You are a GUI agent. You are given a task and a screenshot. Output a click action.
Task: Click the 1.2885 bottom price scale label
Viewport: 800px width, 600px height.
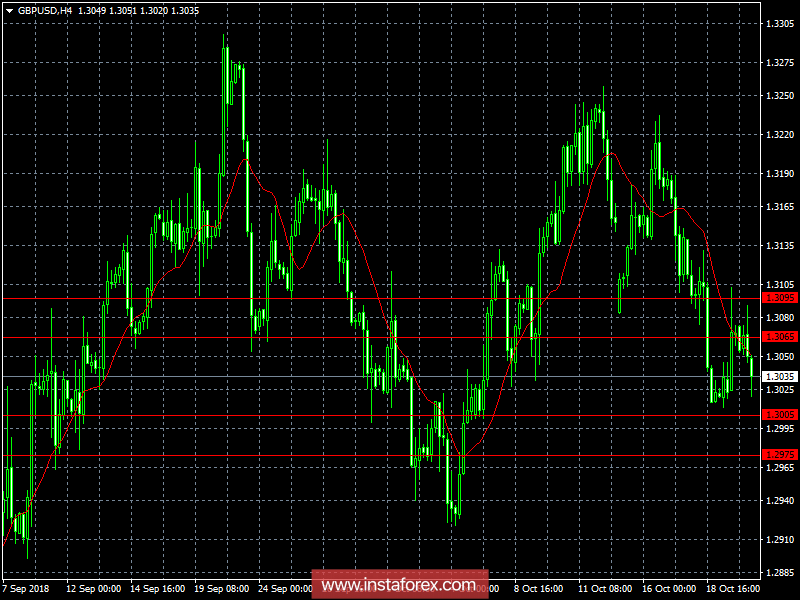[779, 574]
